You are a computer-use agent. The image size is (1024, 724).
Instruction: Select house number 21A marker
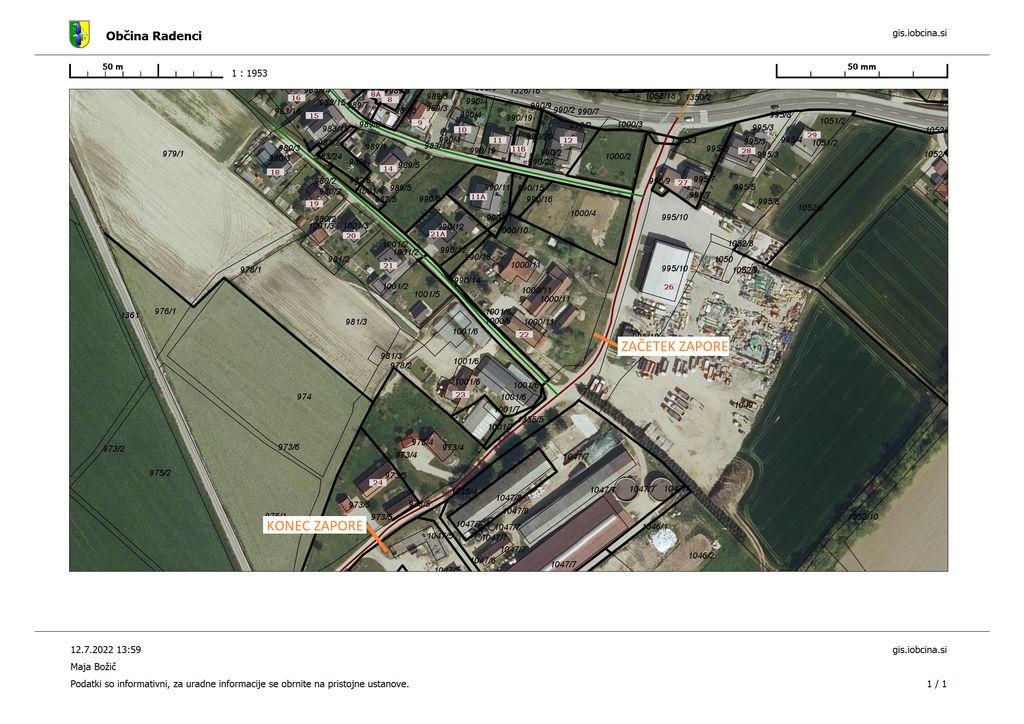[437, 234]
